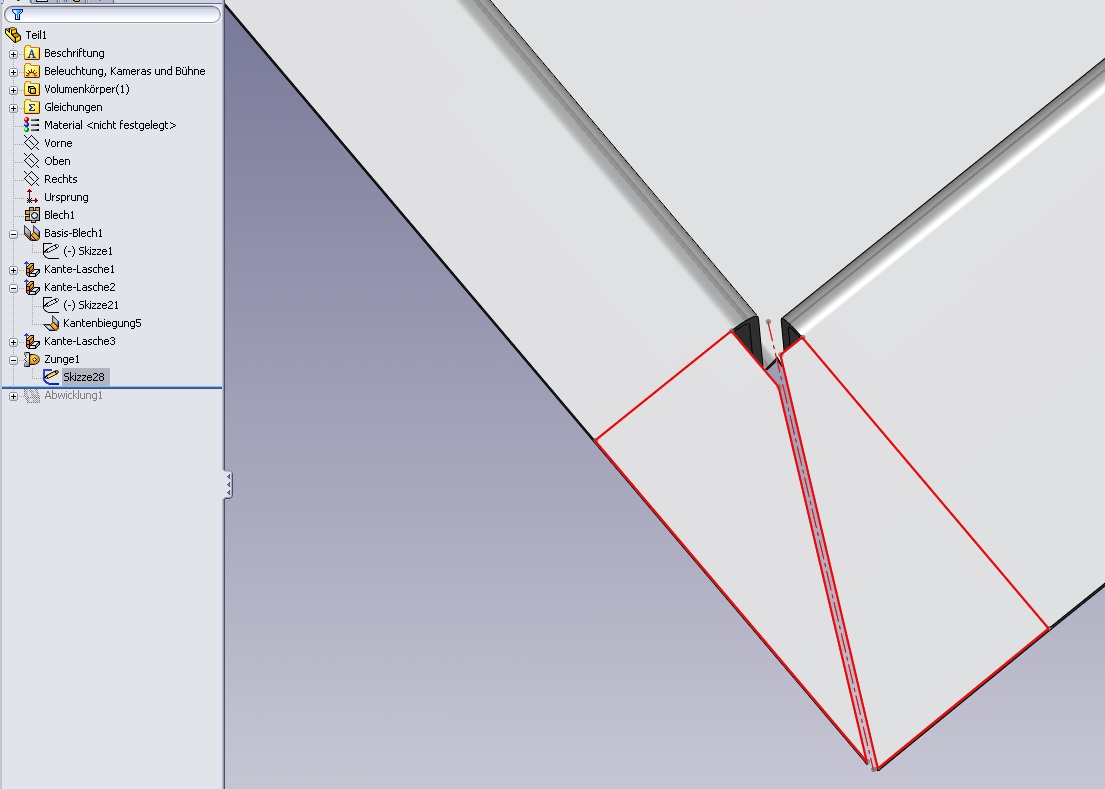The image size is (1105, 789).
Task: Select 'Material <nicht festgelegt>' label
Action: (110, 125)
